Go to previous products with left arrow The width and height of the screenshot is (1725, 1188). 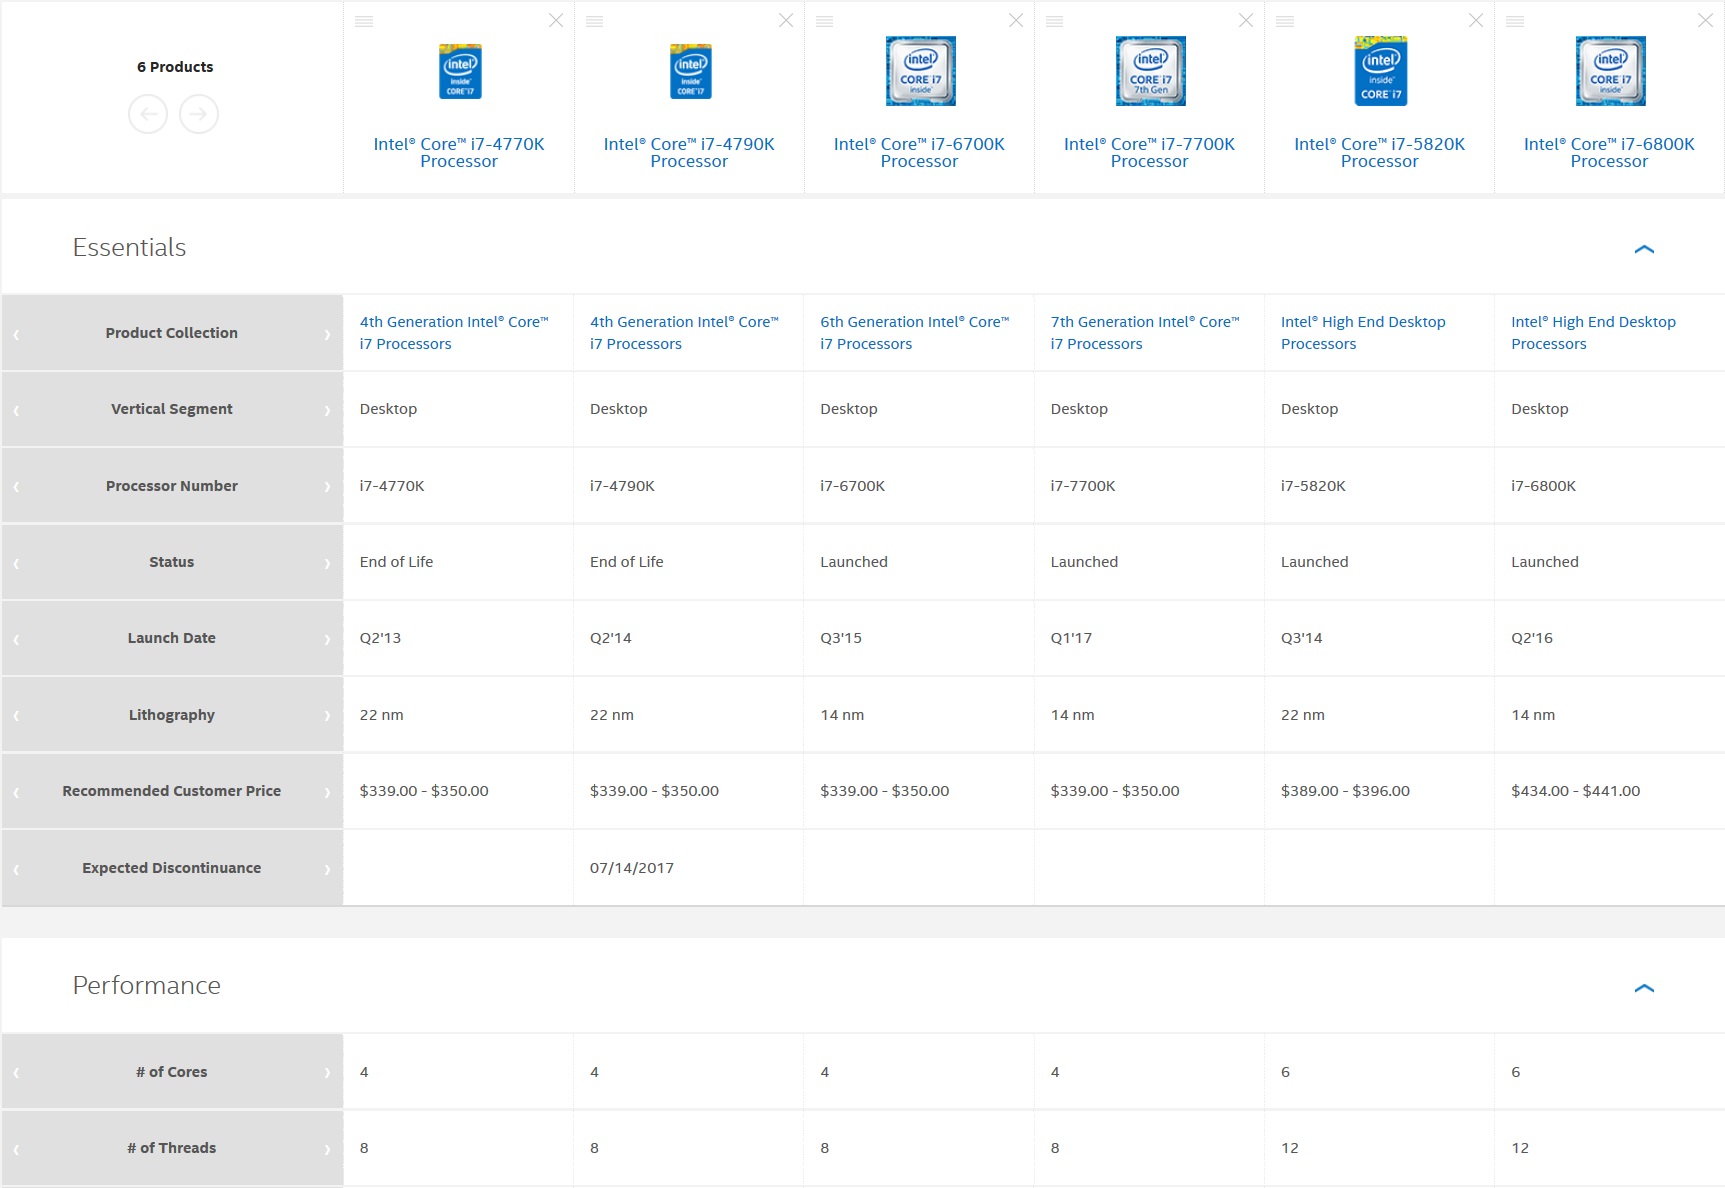(148, 114)
